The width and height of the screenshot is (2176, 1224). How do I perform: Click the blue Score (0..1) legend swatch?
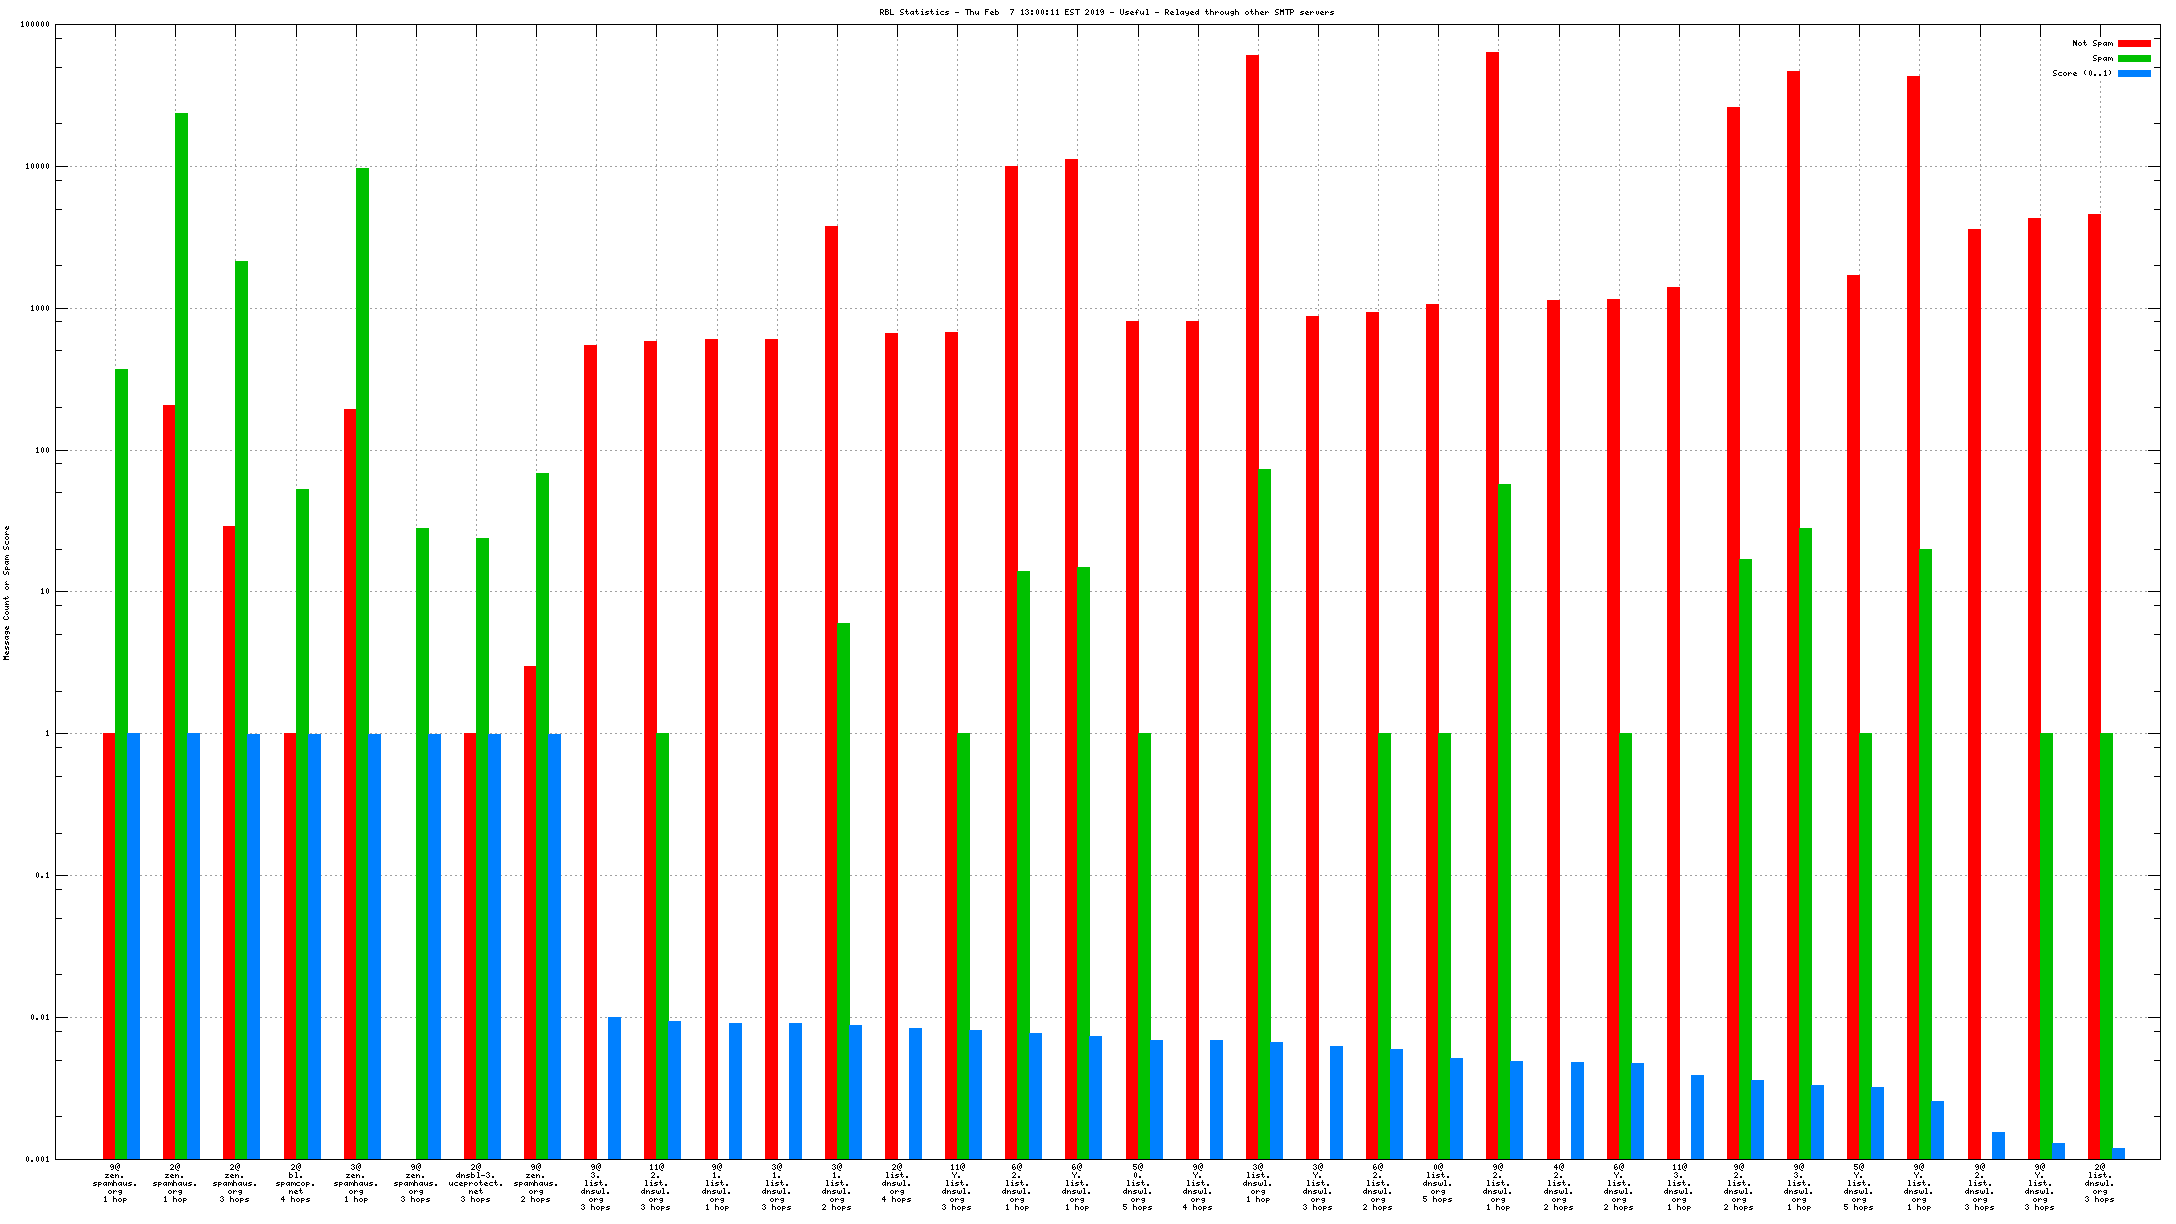click(2133, 73)
